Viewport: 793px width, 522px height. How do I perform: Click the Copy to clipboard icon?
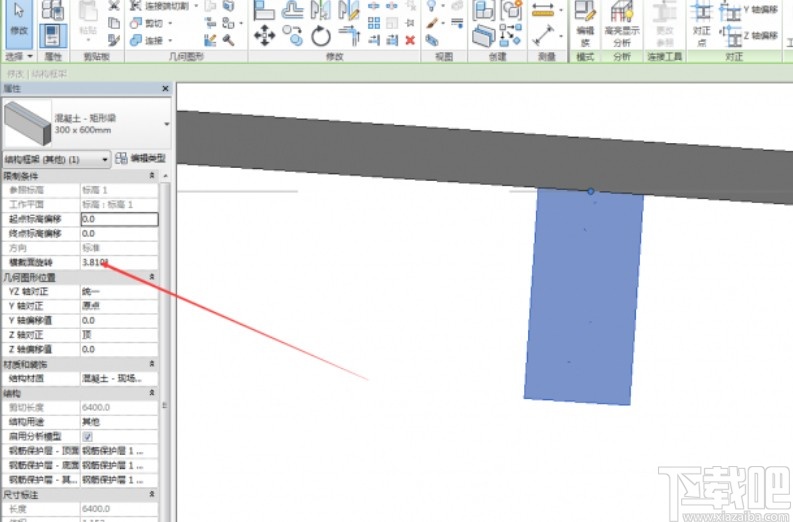pos(114,23)
